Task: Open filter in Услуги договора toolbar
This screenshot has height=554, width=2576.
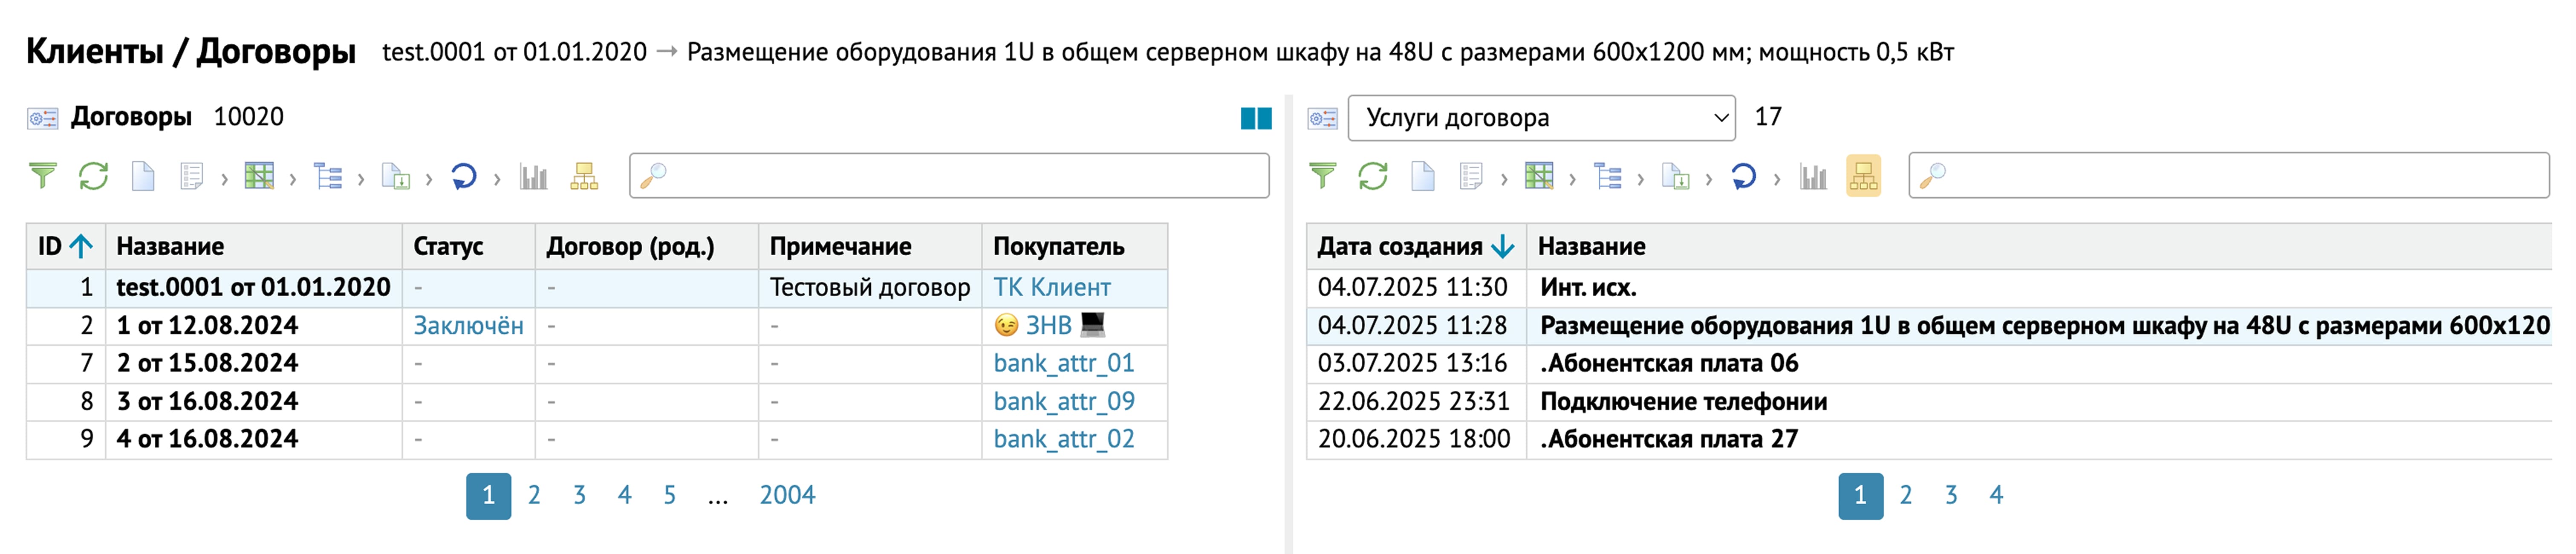Action: point(1323,176)
